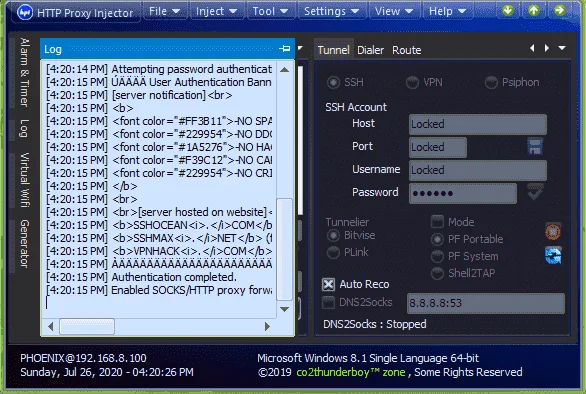
Task: Click the Log scroll up arrow
Action: pyautogui.click(x=284, y=70)
